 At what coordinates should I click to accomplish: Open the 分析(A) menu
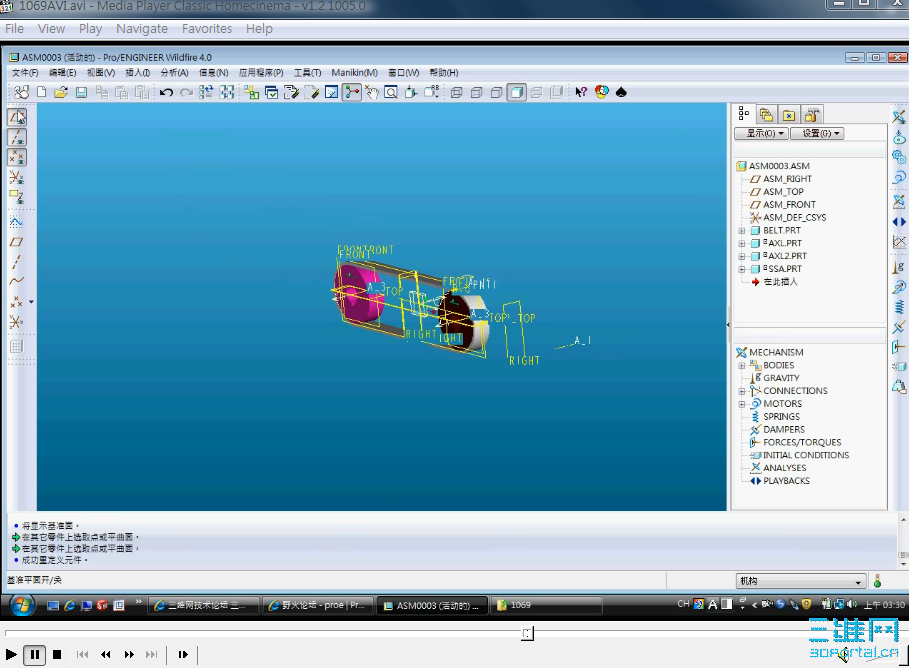coord(174,72)
